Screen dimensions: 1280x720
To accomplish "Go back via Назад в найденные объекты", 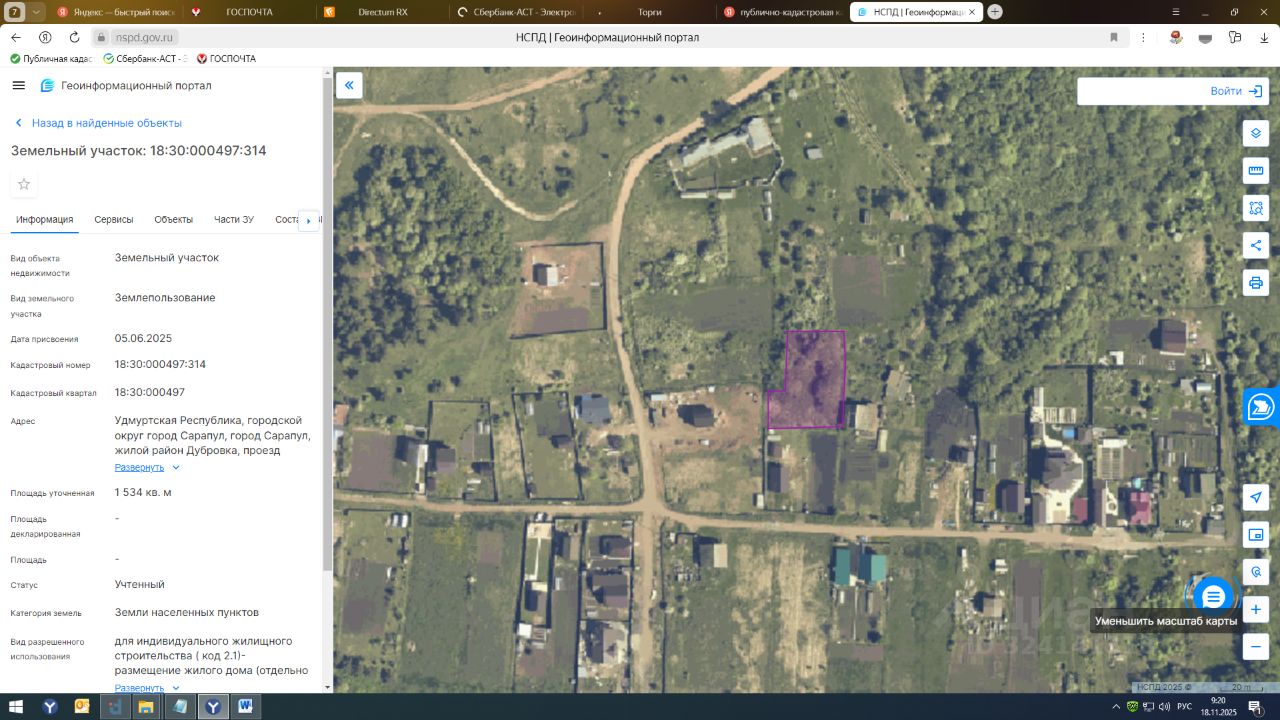I will point(98,123).
